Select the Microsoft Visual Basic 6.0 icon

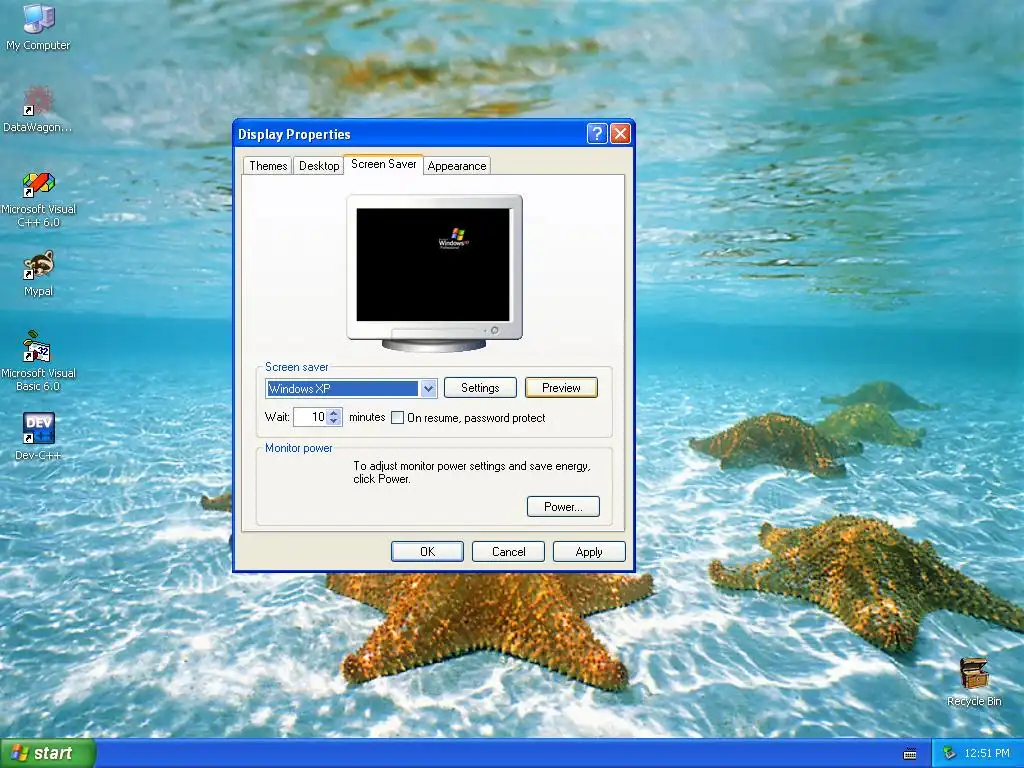38,361
